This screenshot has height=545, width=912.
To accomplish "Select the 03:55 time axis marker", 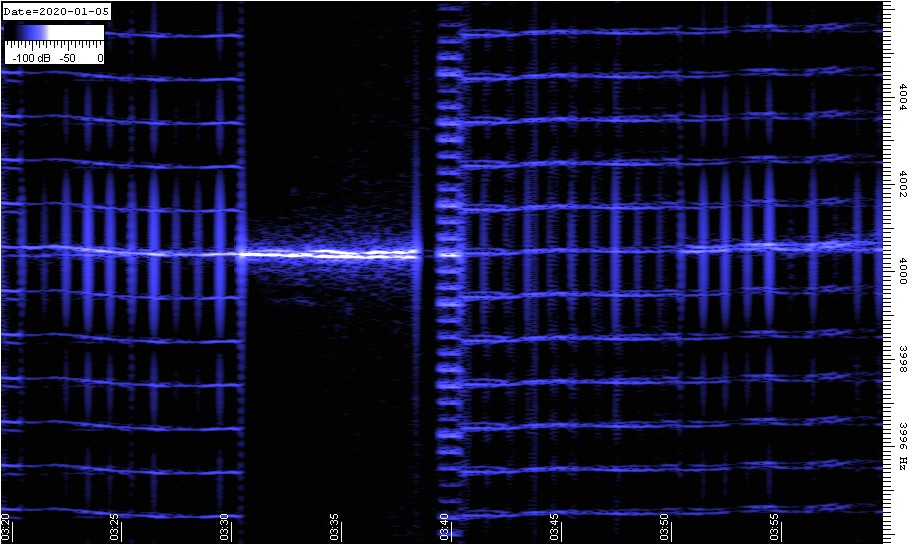I will 774,527.
